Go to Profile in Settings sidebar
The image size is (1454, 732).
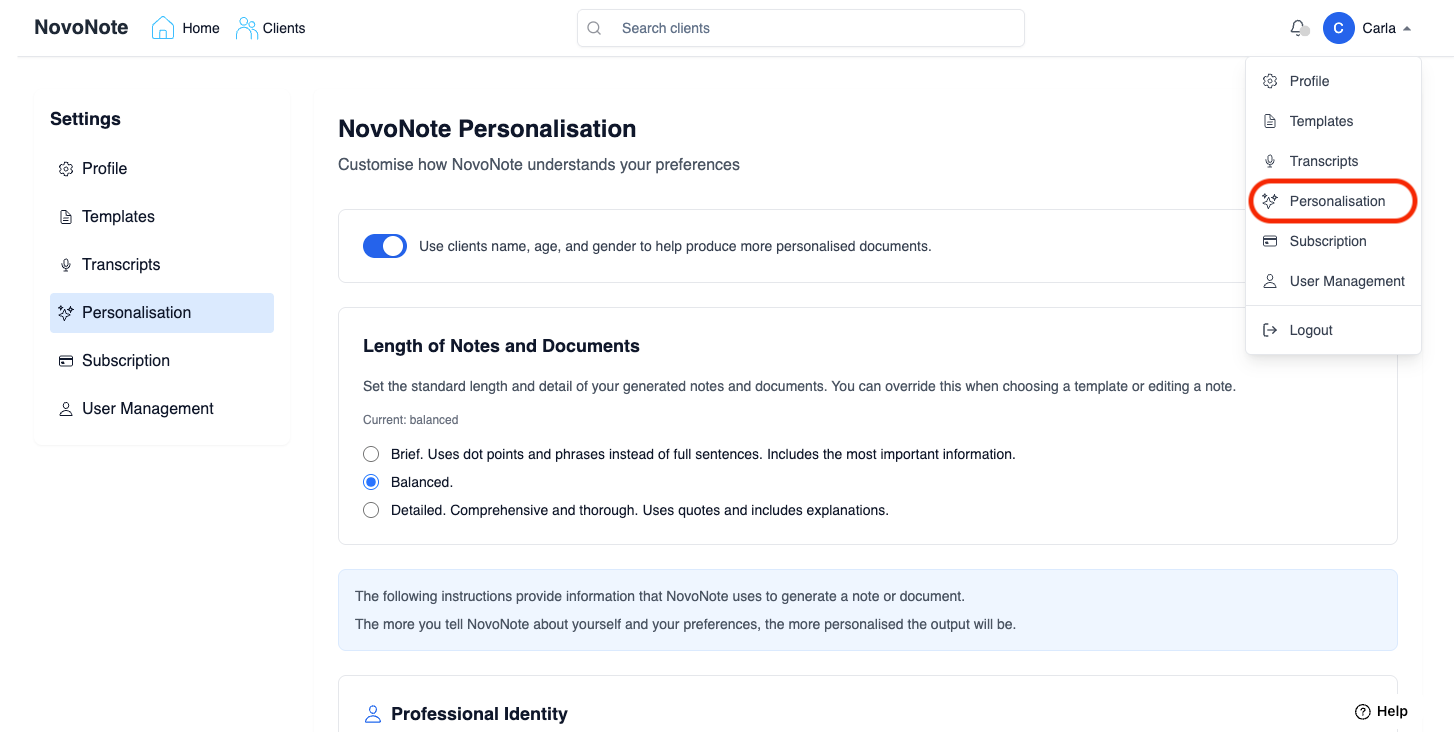104,169
